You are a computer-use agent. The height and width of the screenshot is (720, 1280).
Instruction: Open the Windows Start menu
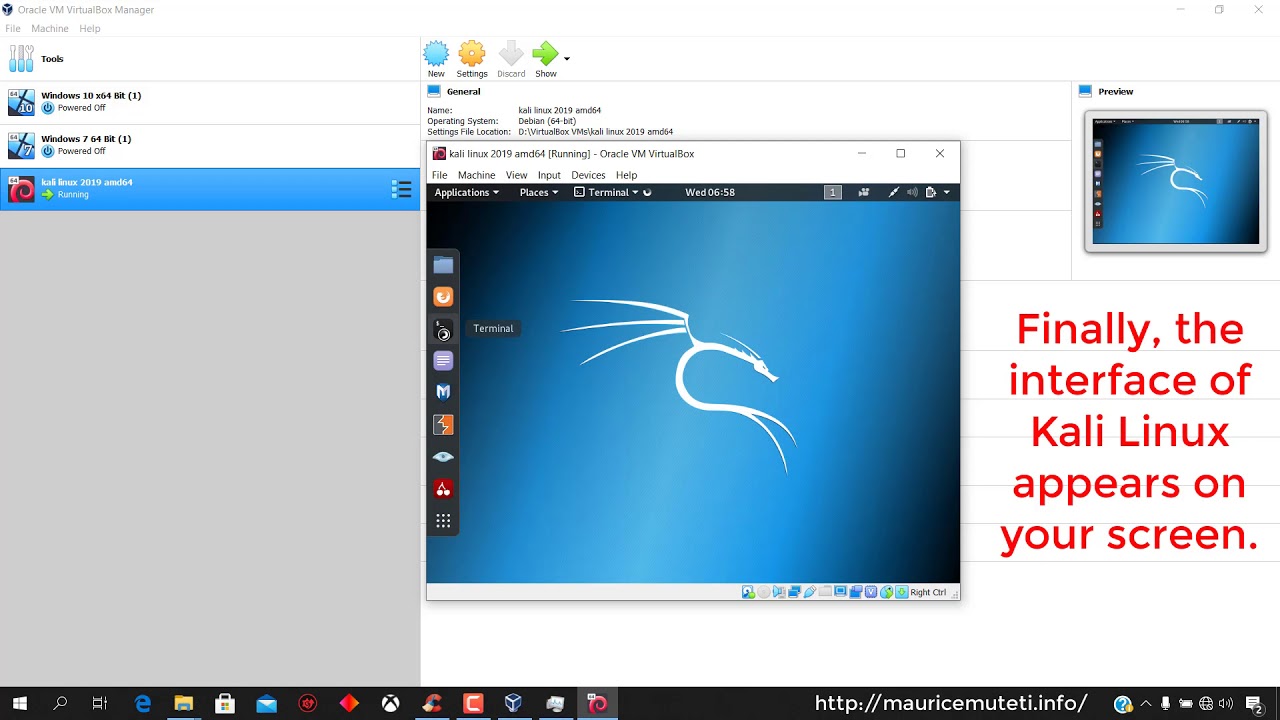19,704
